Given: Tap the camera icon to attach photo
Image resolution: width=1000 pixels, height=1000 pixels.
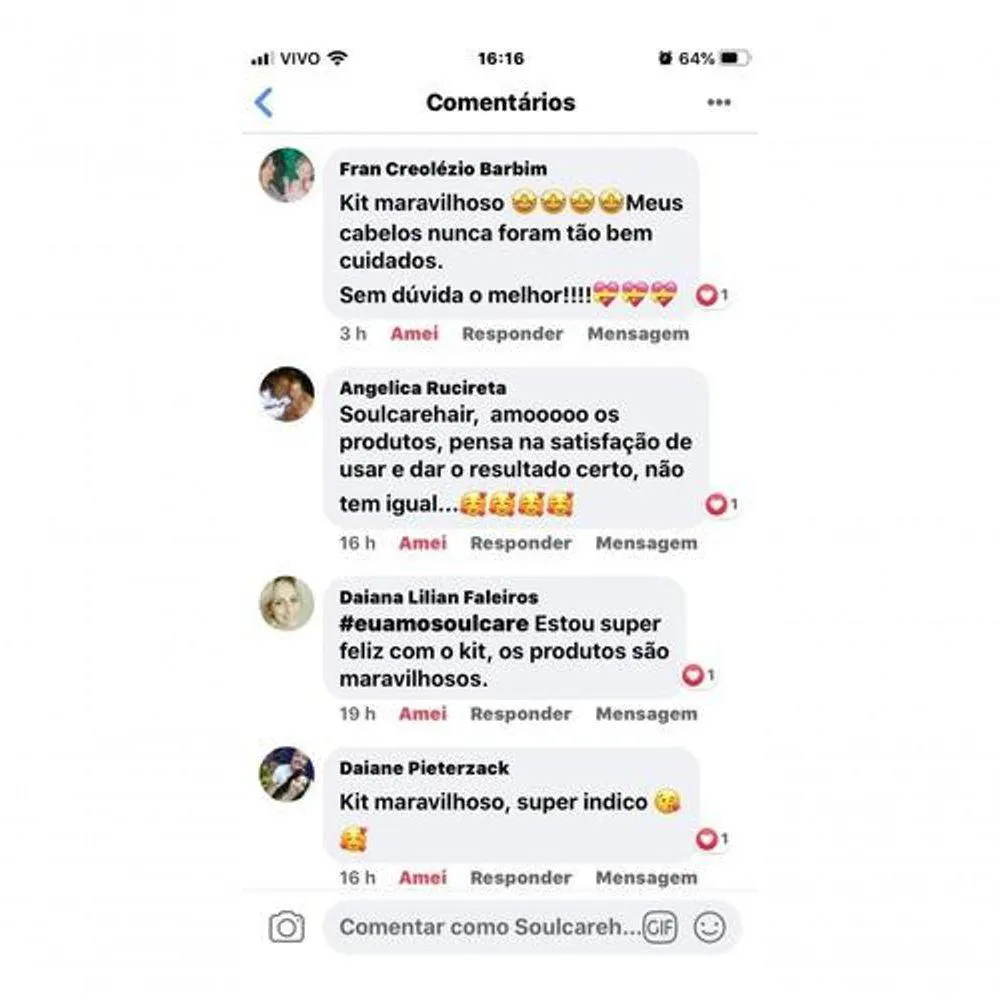Looking at the screenshot, I should click(286, 927).
